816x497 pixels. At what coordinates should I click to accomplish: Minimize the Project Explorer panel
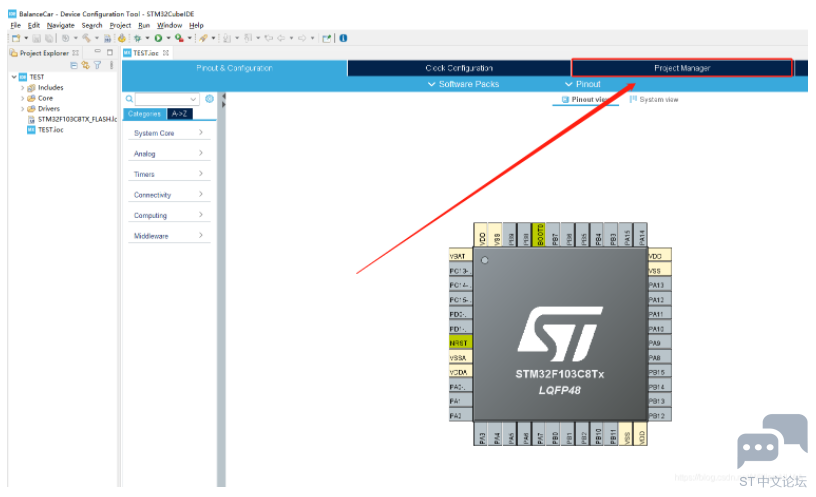97,52
